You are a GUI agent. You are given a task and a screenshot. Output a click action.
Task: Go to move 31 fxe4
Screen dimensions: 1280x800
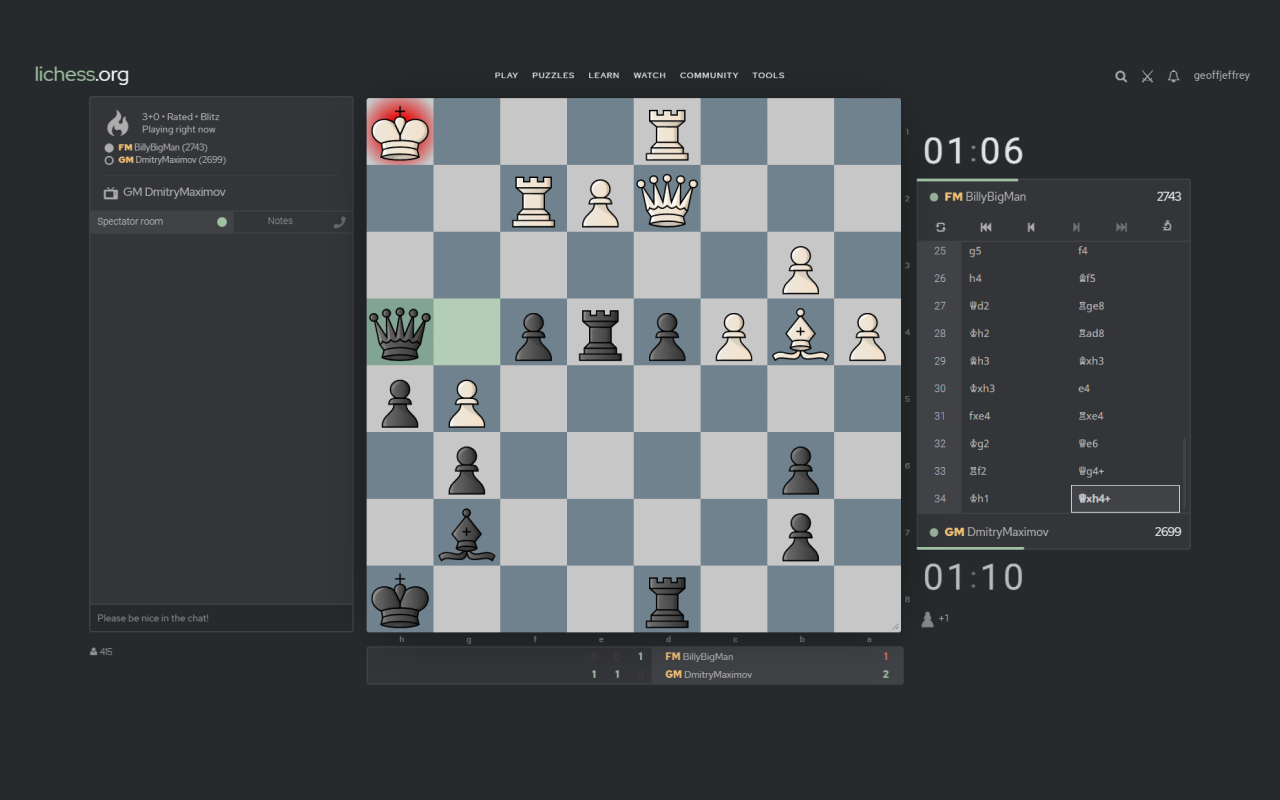click(1016, 416)
